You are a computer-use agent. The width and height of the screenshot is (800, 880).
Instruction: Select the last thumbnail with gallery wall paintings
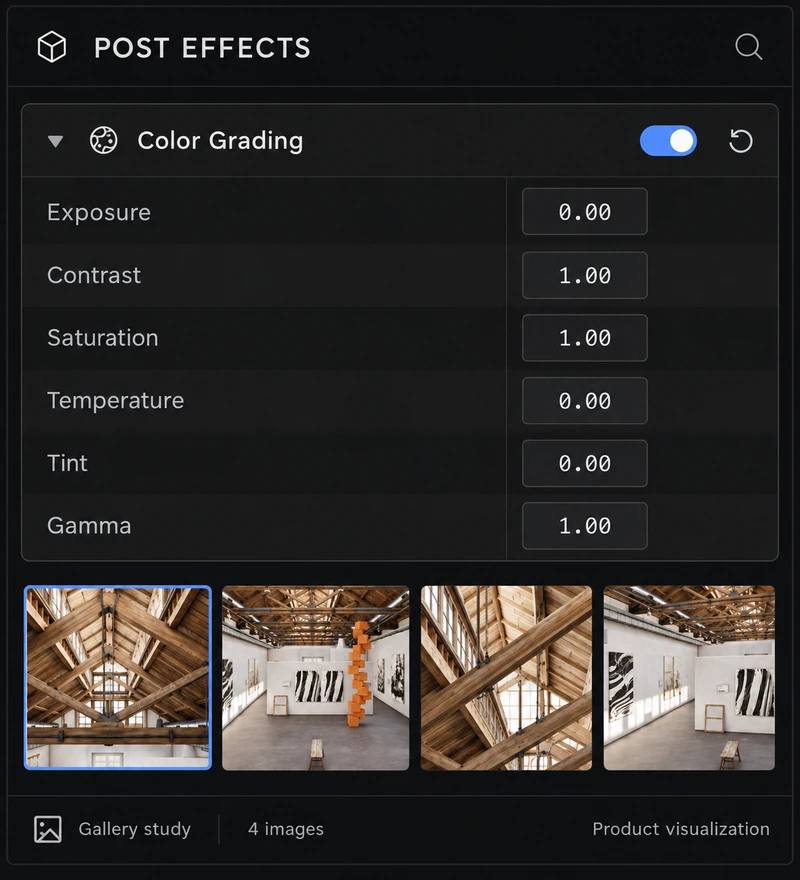coord(689,678)
